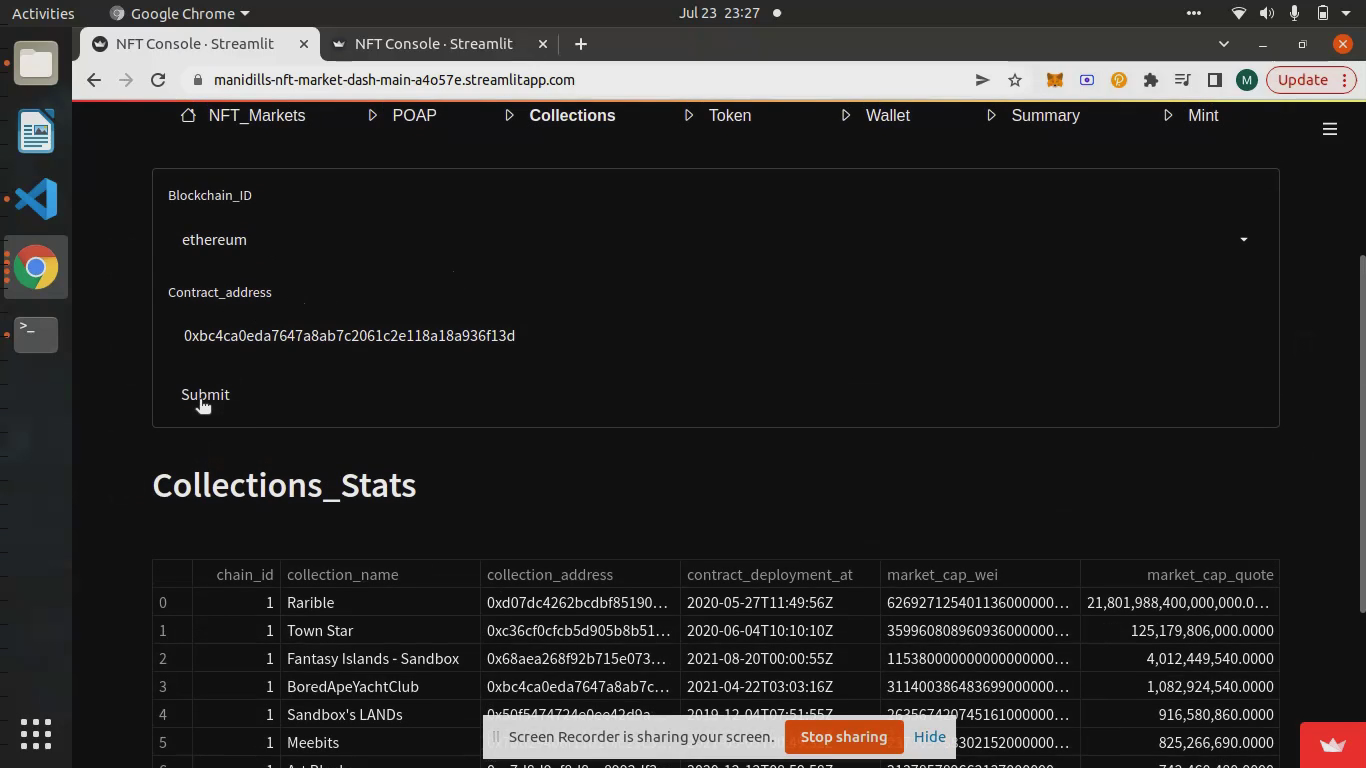Screen dimensions: 1366x768
Task: Select the Sandbox's LANDs cell
Action: pyautogui.click(x=381, y=715)
